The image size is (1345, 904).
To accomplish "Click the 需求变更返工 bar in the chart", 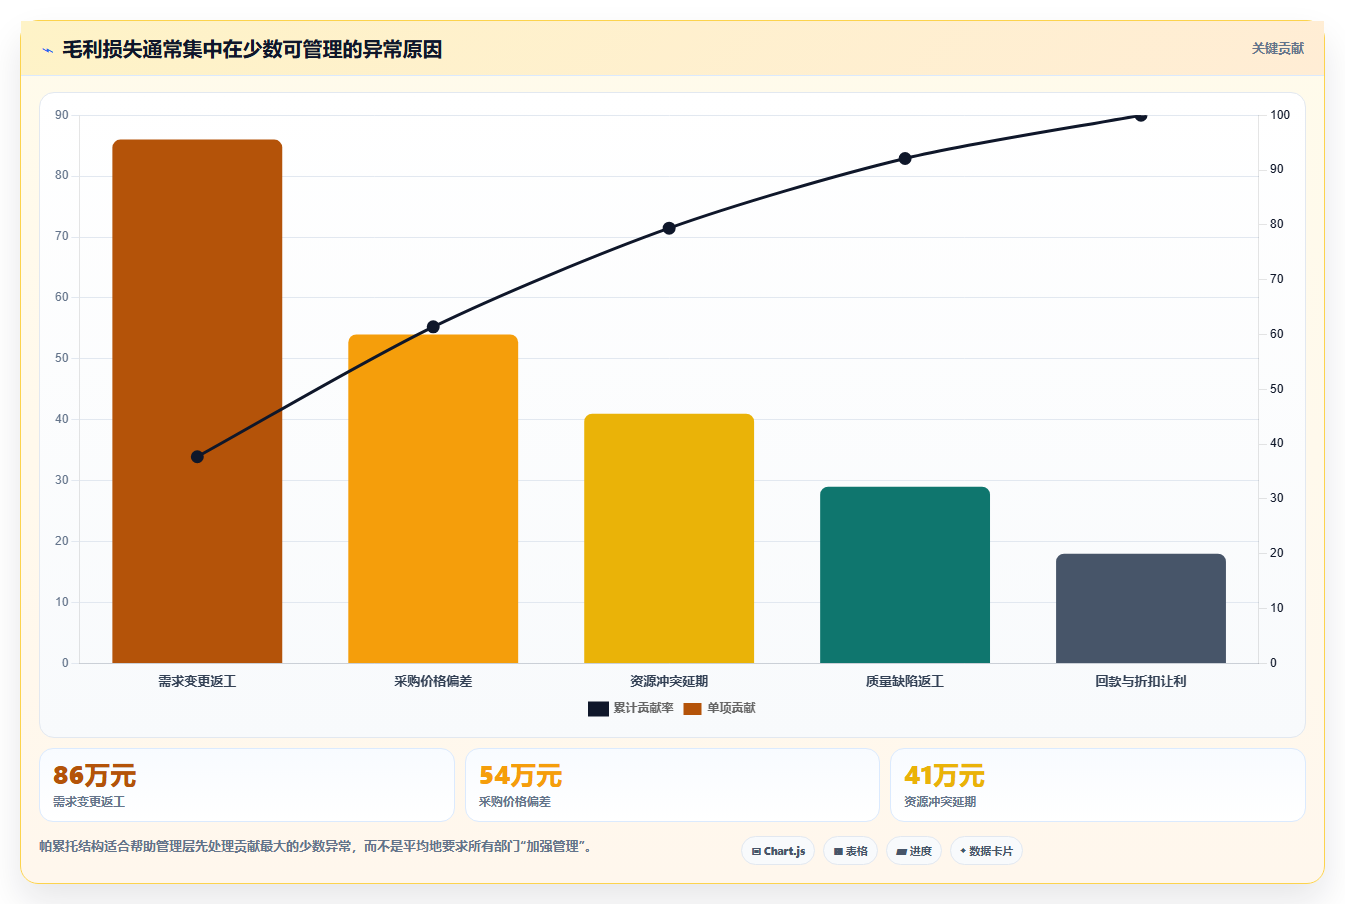I will tap(197, 401).
